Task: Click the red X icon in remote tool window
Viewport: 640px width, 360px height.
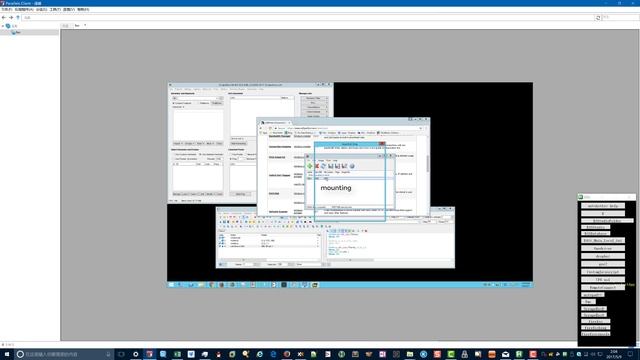Action: [317, 166]
